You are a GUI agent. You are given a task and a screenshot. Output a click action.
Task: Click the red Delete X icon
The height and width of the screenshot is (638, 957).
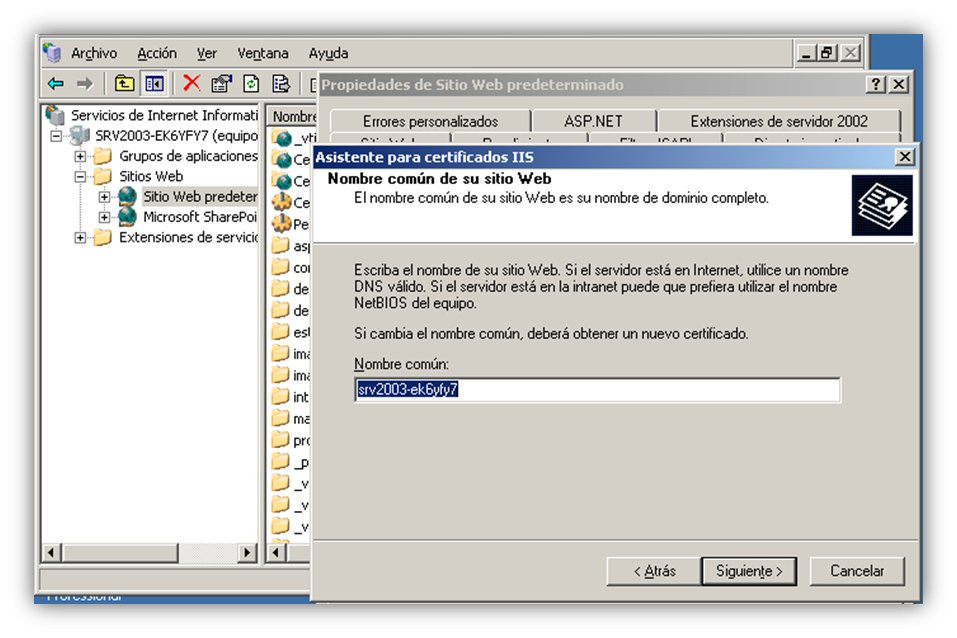192,82
